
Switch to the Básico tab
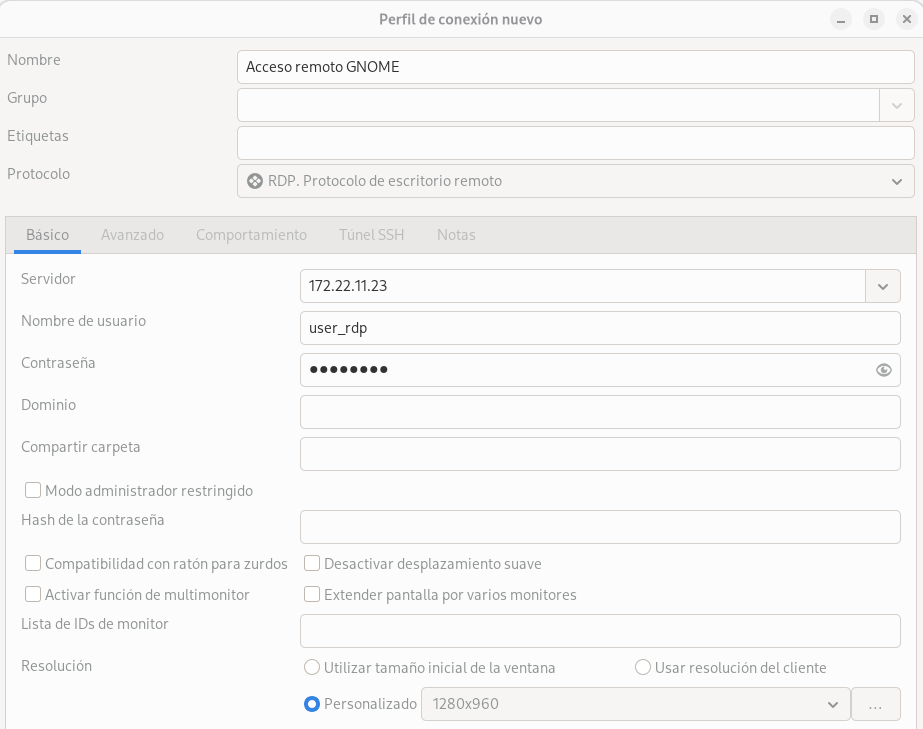pos(47,235)
